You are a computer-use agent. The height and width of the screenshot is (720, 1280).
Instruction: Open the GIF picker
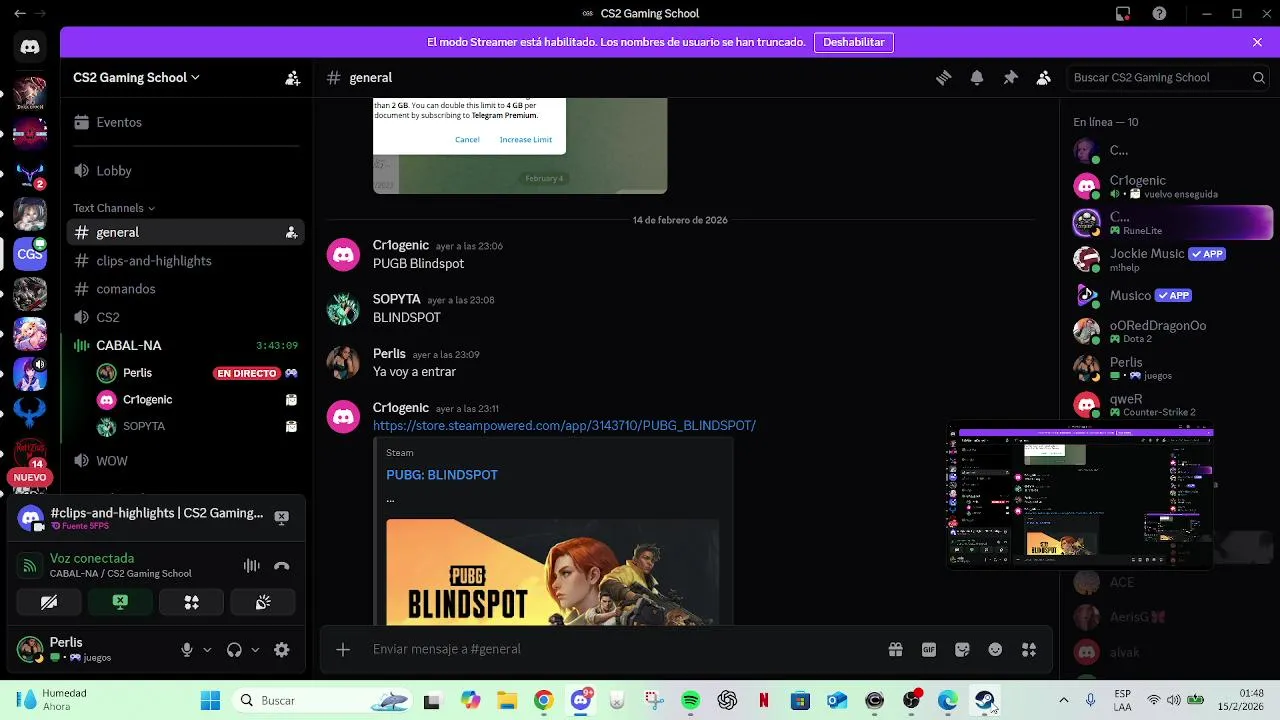click(x=929, y=649)
